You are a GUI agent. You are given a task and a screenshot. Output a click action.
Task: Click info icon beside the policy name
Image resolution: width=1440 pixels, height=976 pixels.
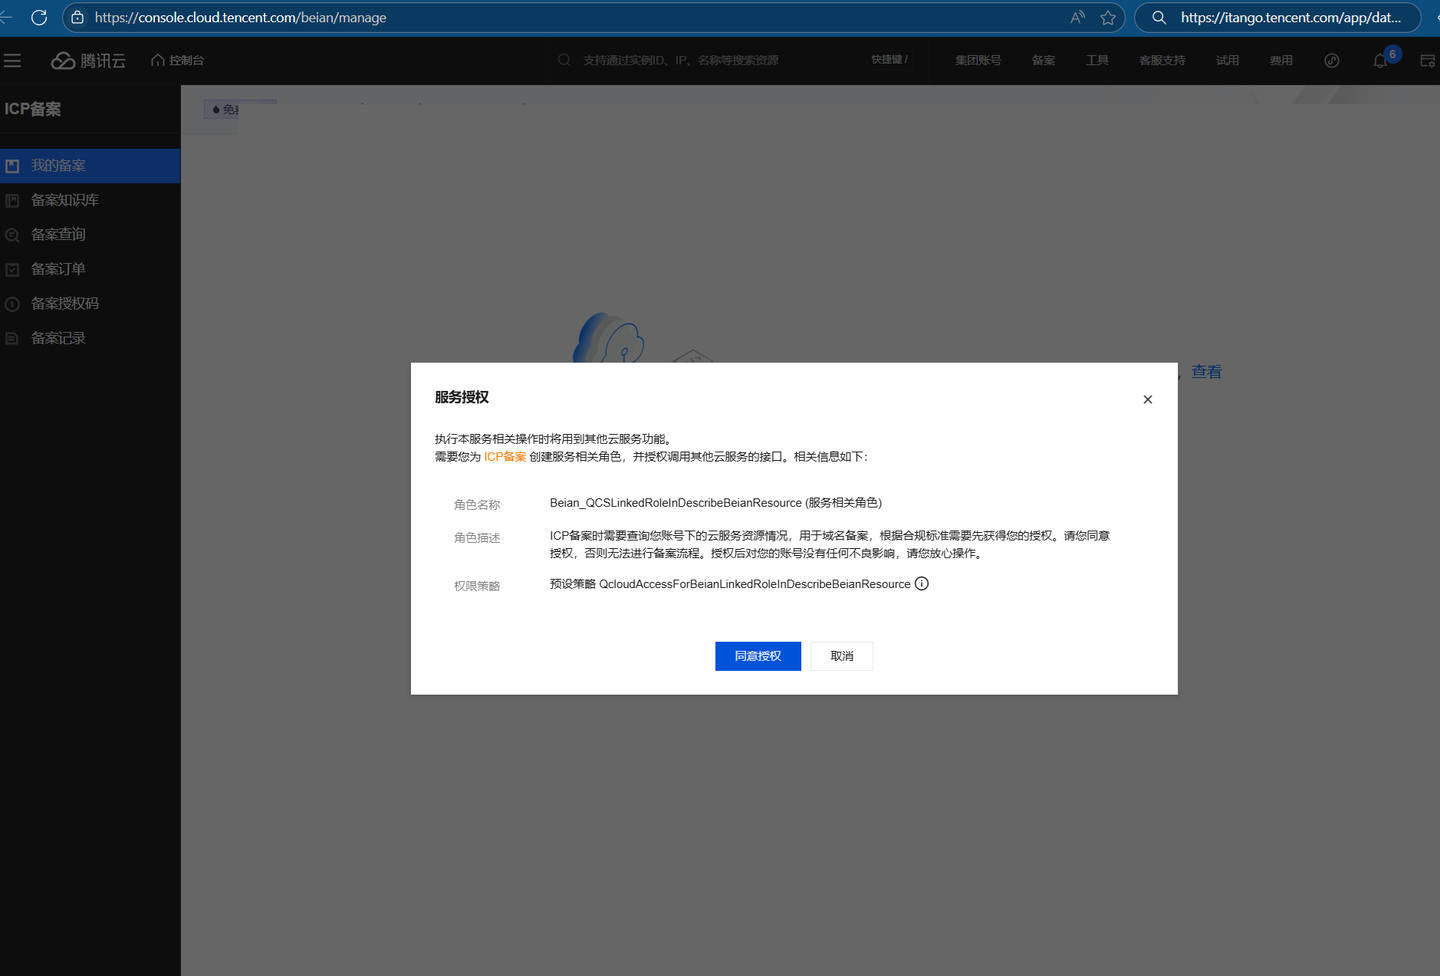[x=921, y=584]
